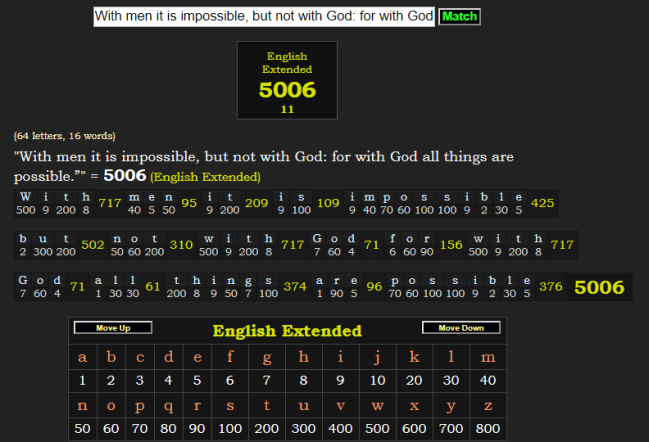Click the quoted phrase 'With men it is impossible' line
The image size is (649, 442).
point(264,157)
